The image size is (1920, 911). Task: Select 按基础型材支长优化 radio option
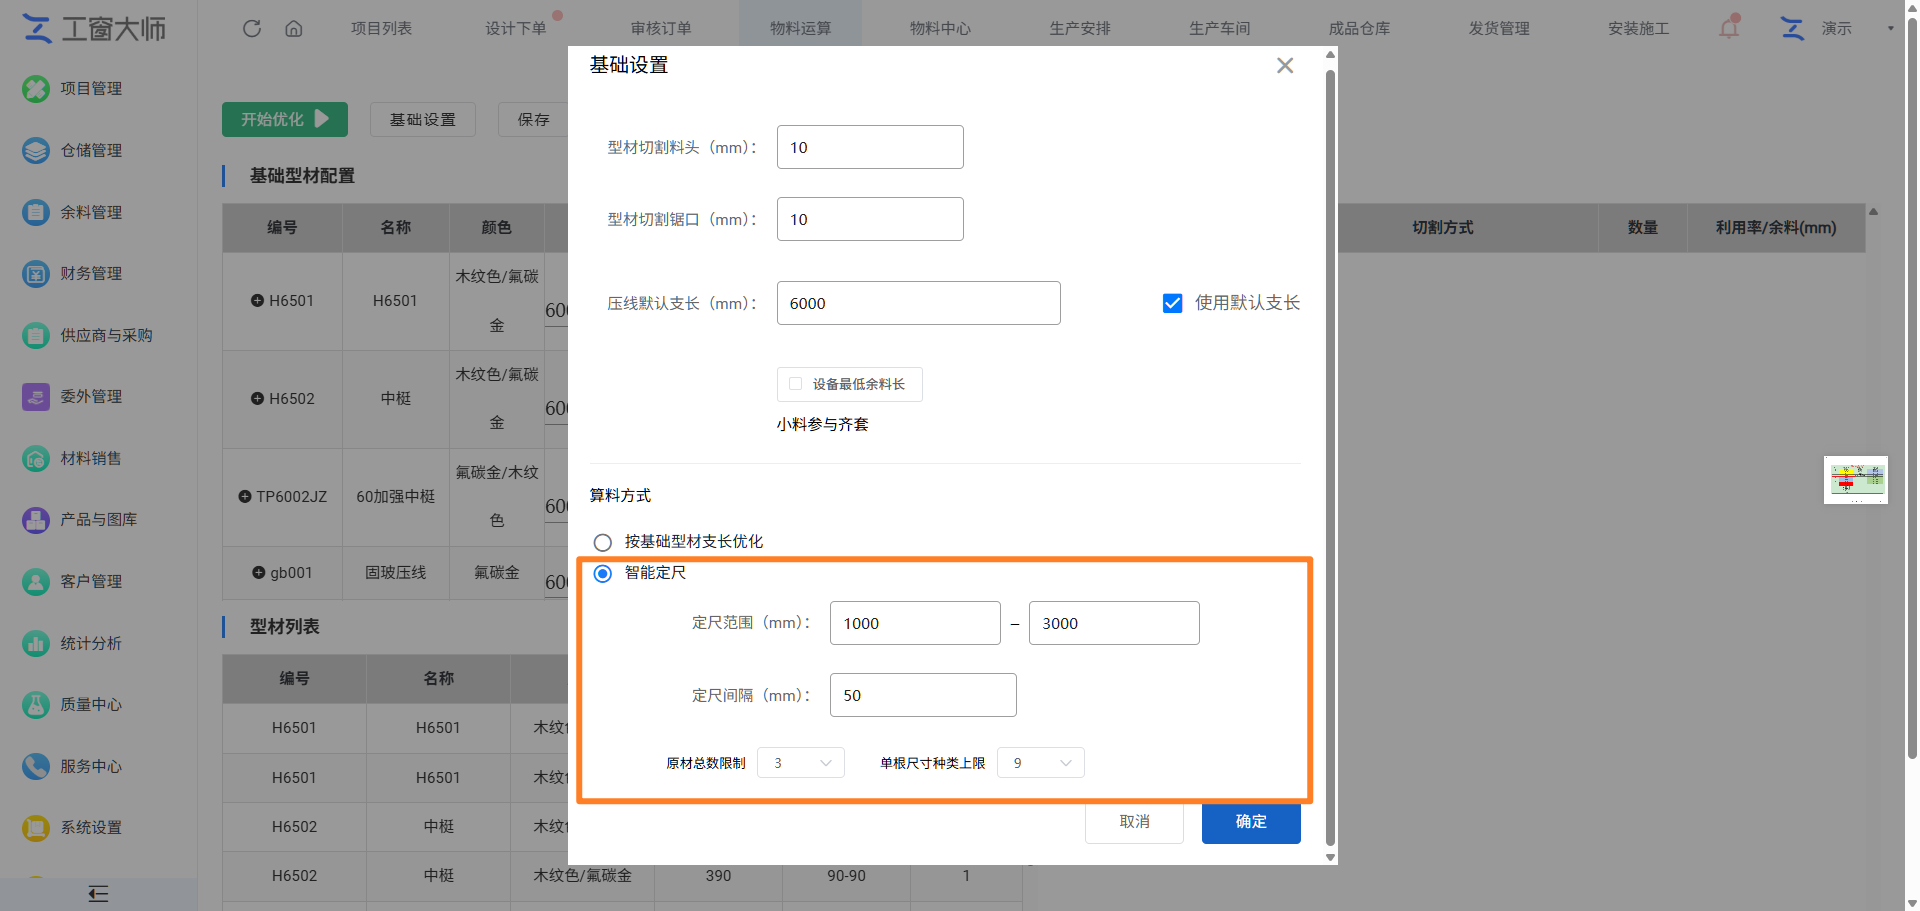603,542
